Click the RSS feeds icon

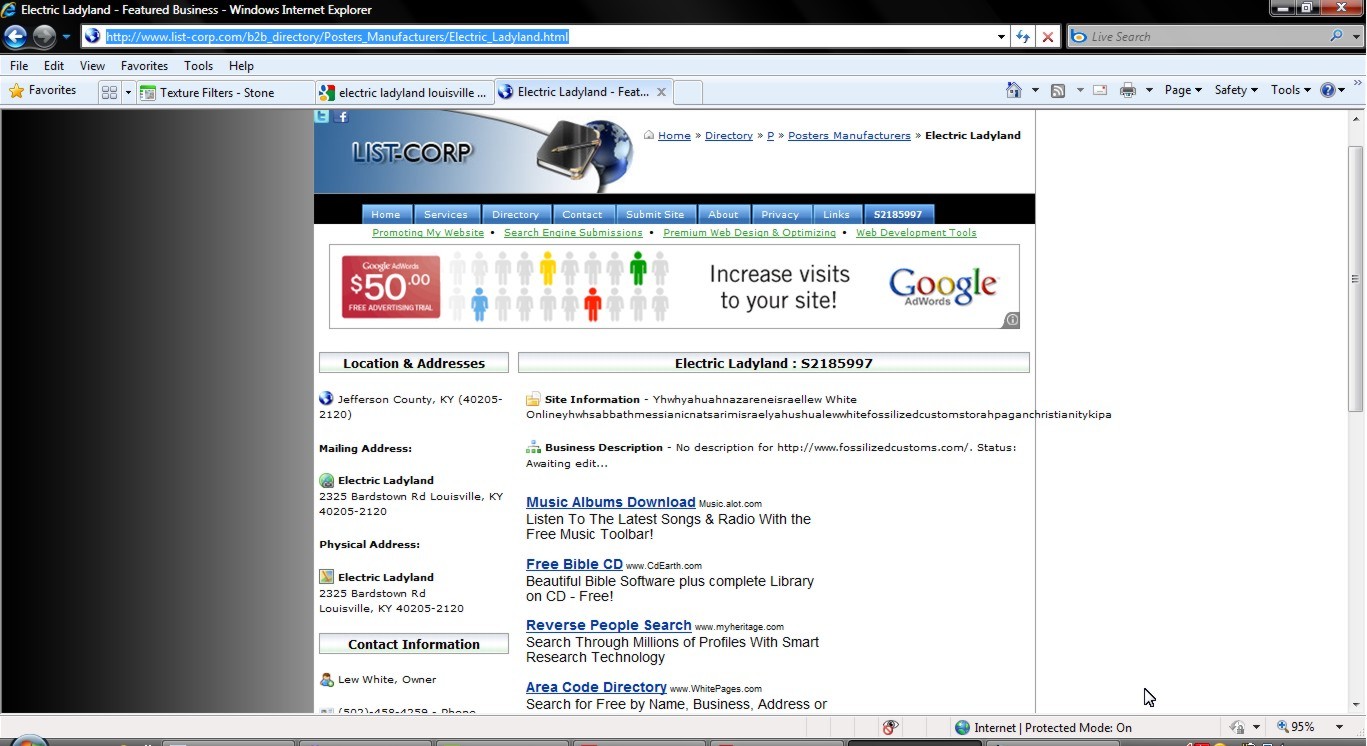point(1058,90)
